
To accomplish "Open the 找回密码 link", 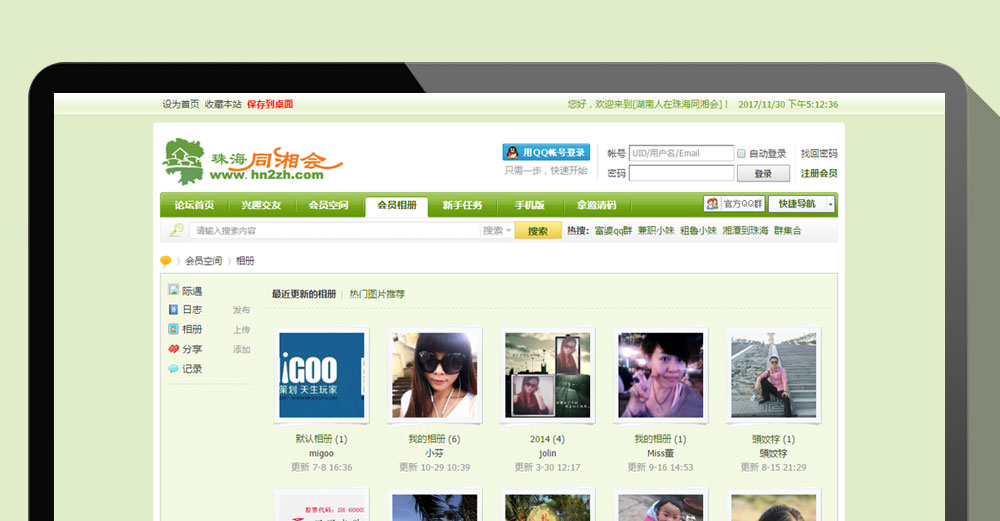I will [819, 154].
